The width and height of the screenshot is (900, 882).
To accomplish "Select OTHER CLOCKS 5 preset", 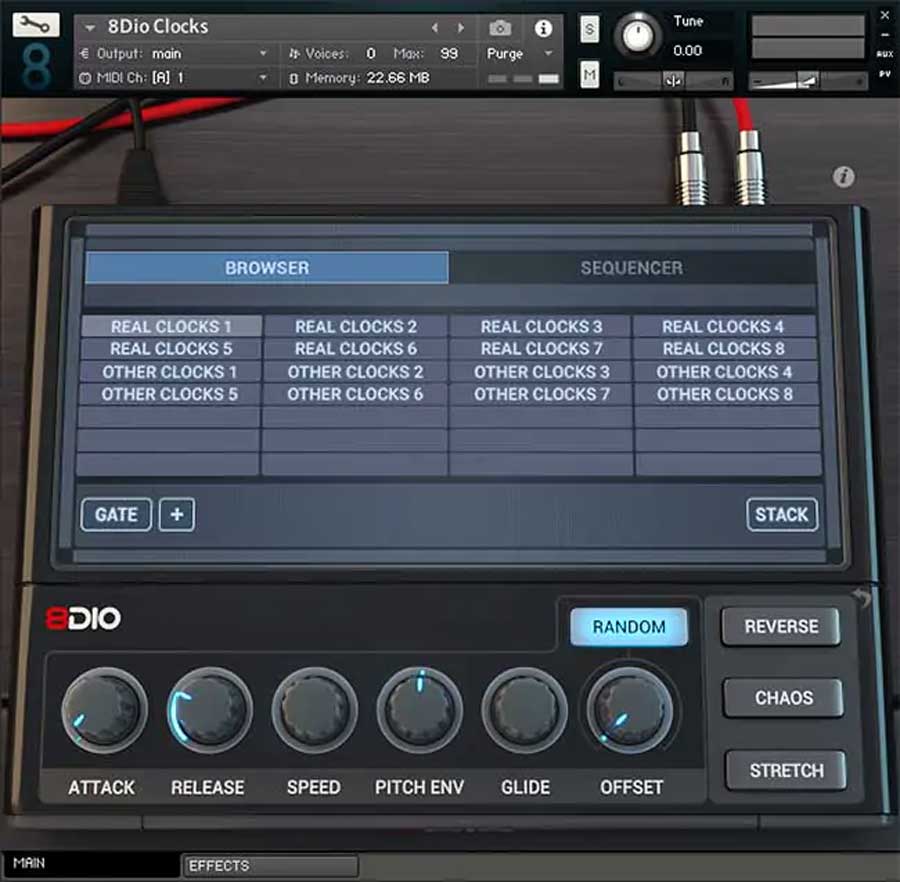I will pos(169,394).
